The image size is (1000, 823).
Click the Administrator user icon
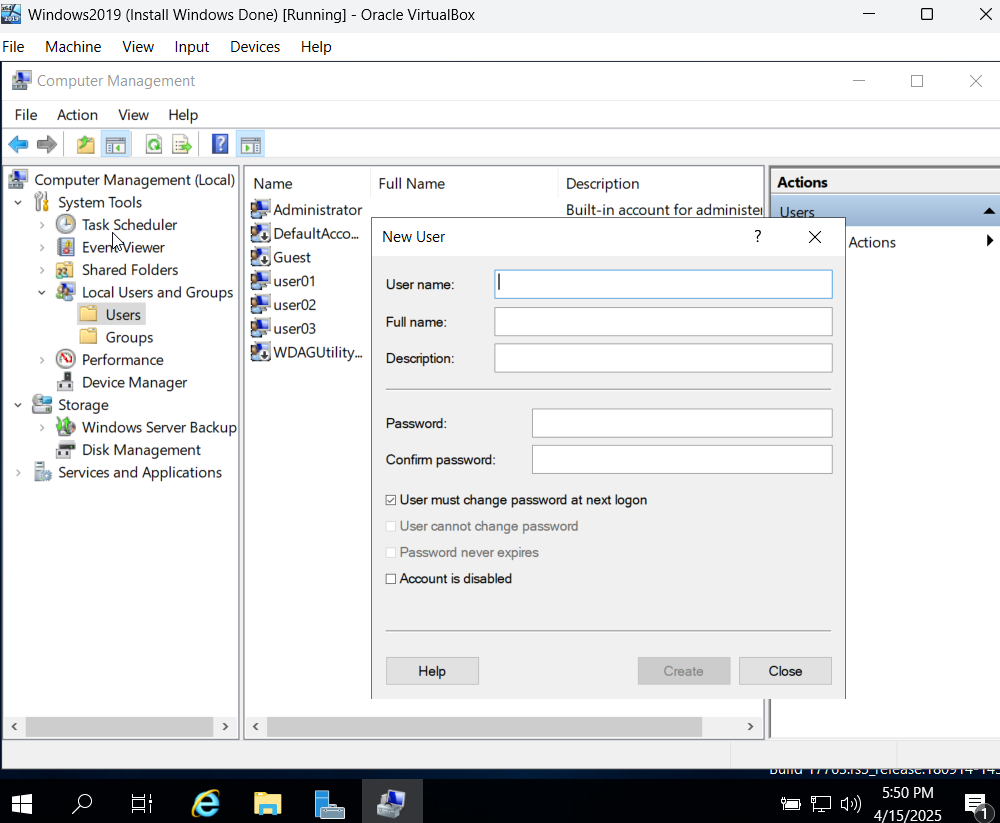pos(260,209)
